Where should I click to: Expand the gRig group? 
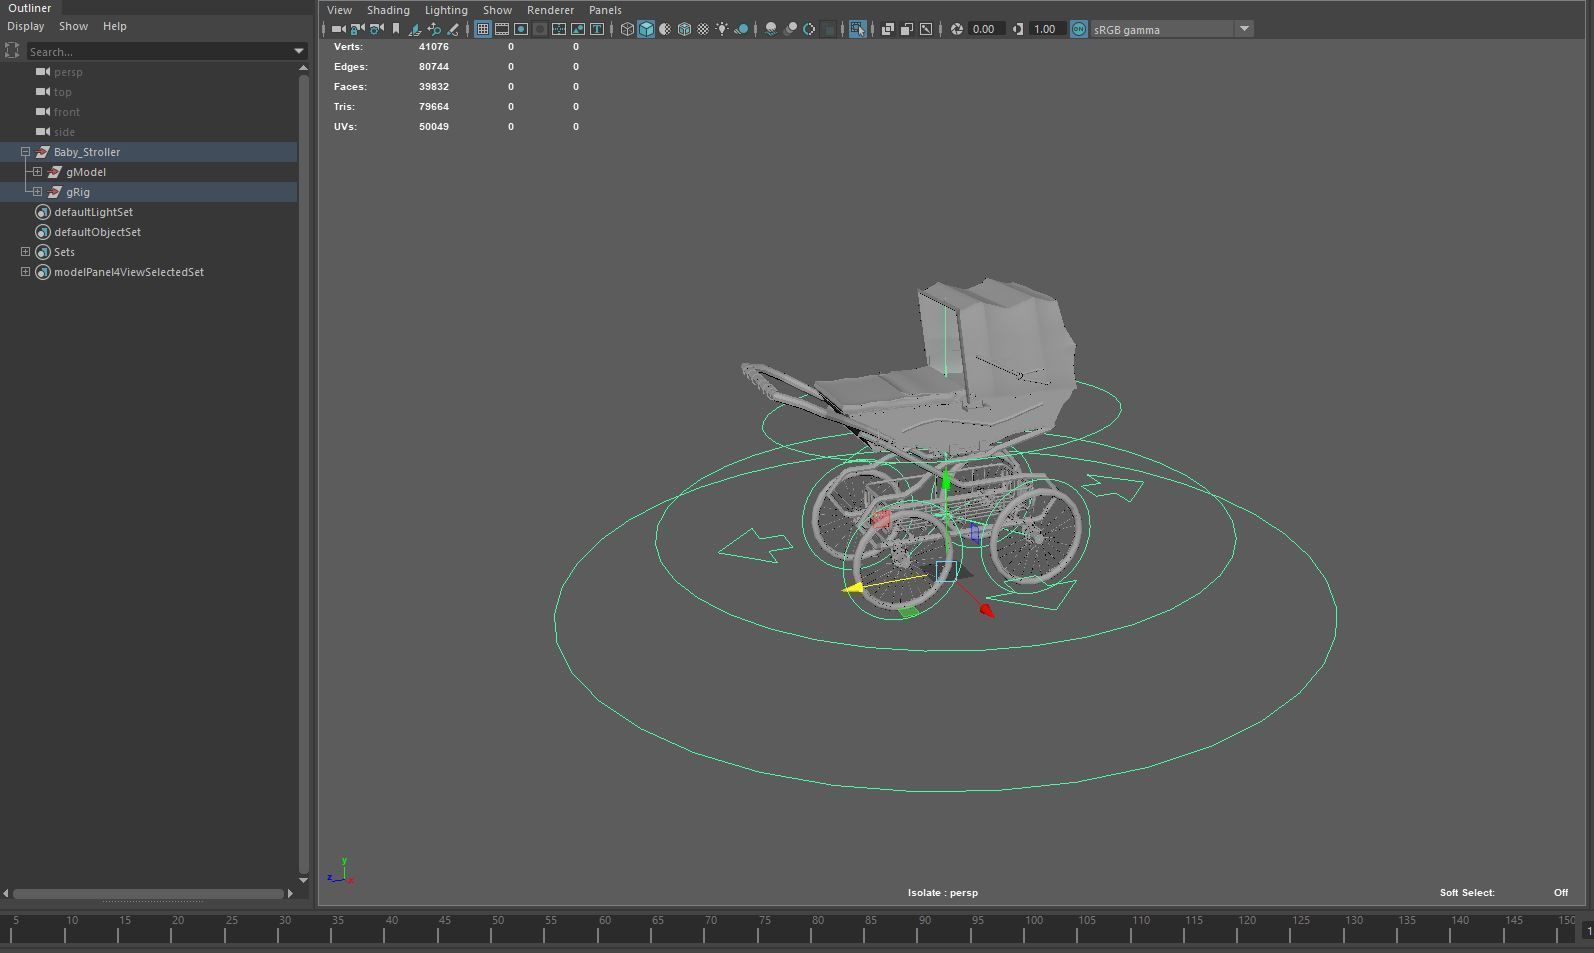38,192
